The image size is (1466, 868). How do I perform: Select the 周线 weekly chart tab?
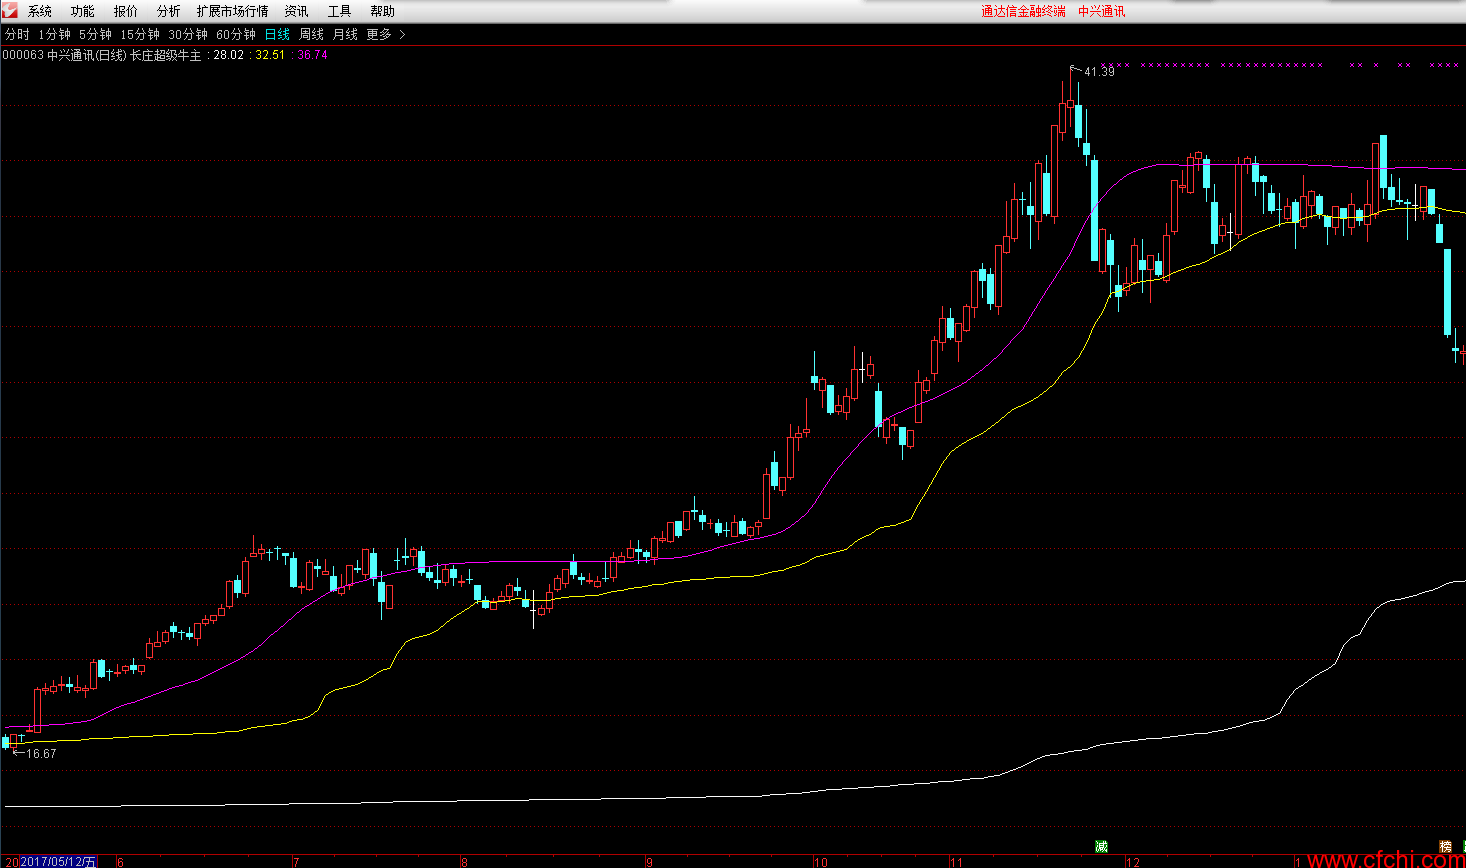pos(312,35)
